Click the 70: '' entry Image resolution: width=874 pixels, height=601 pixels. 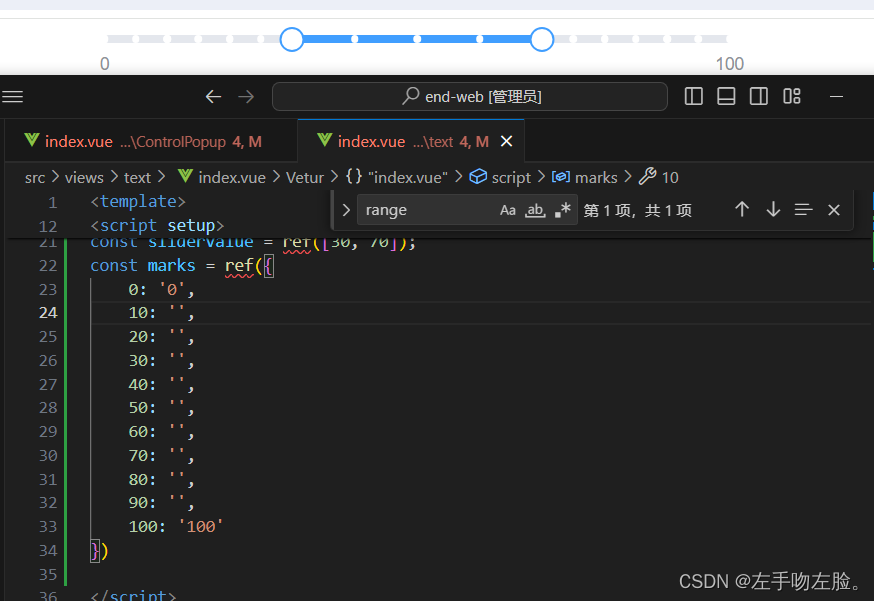coord(161,456)
